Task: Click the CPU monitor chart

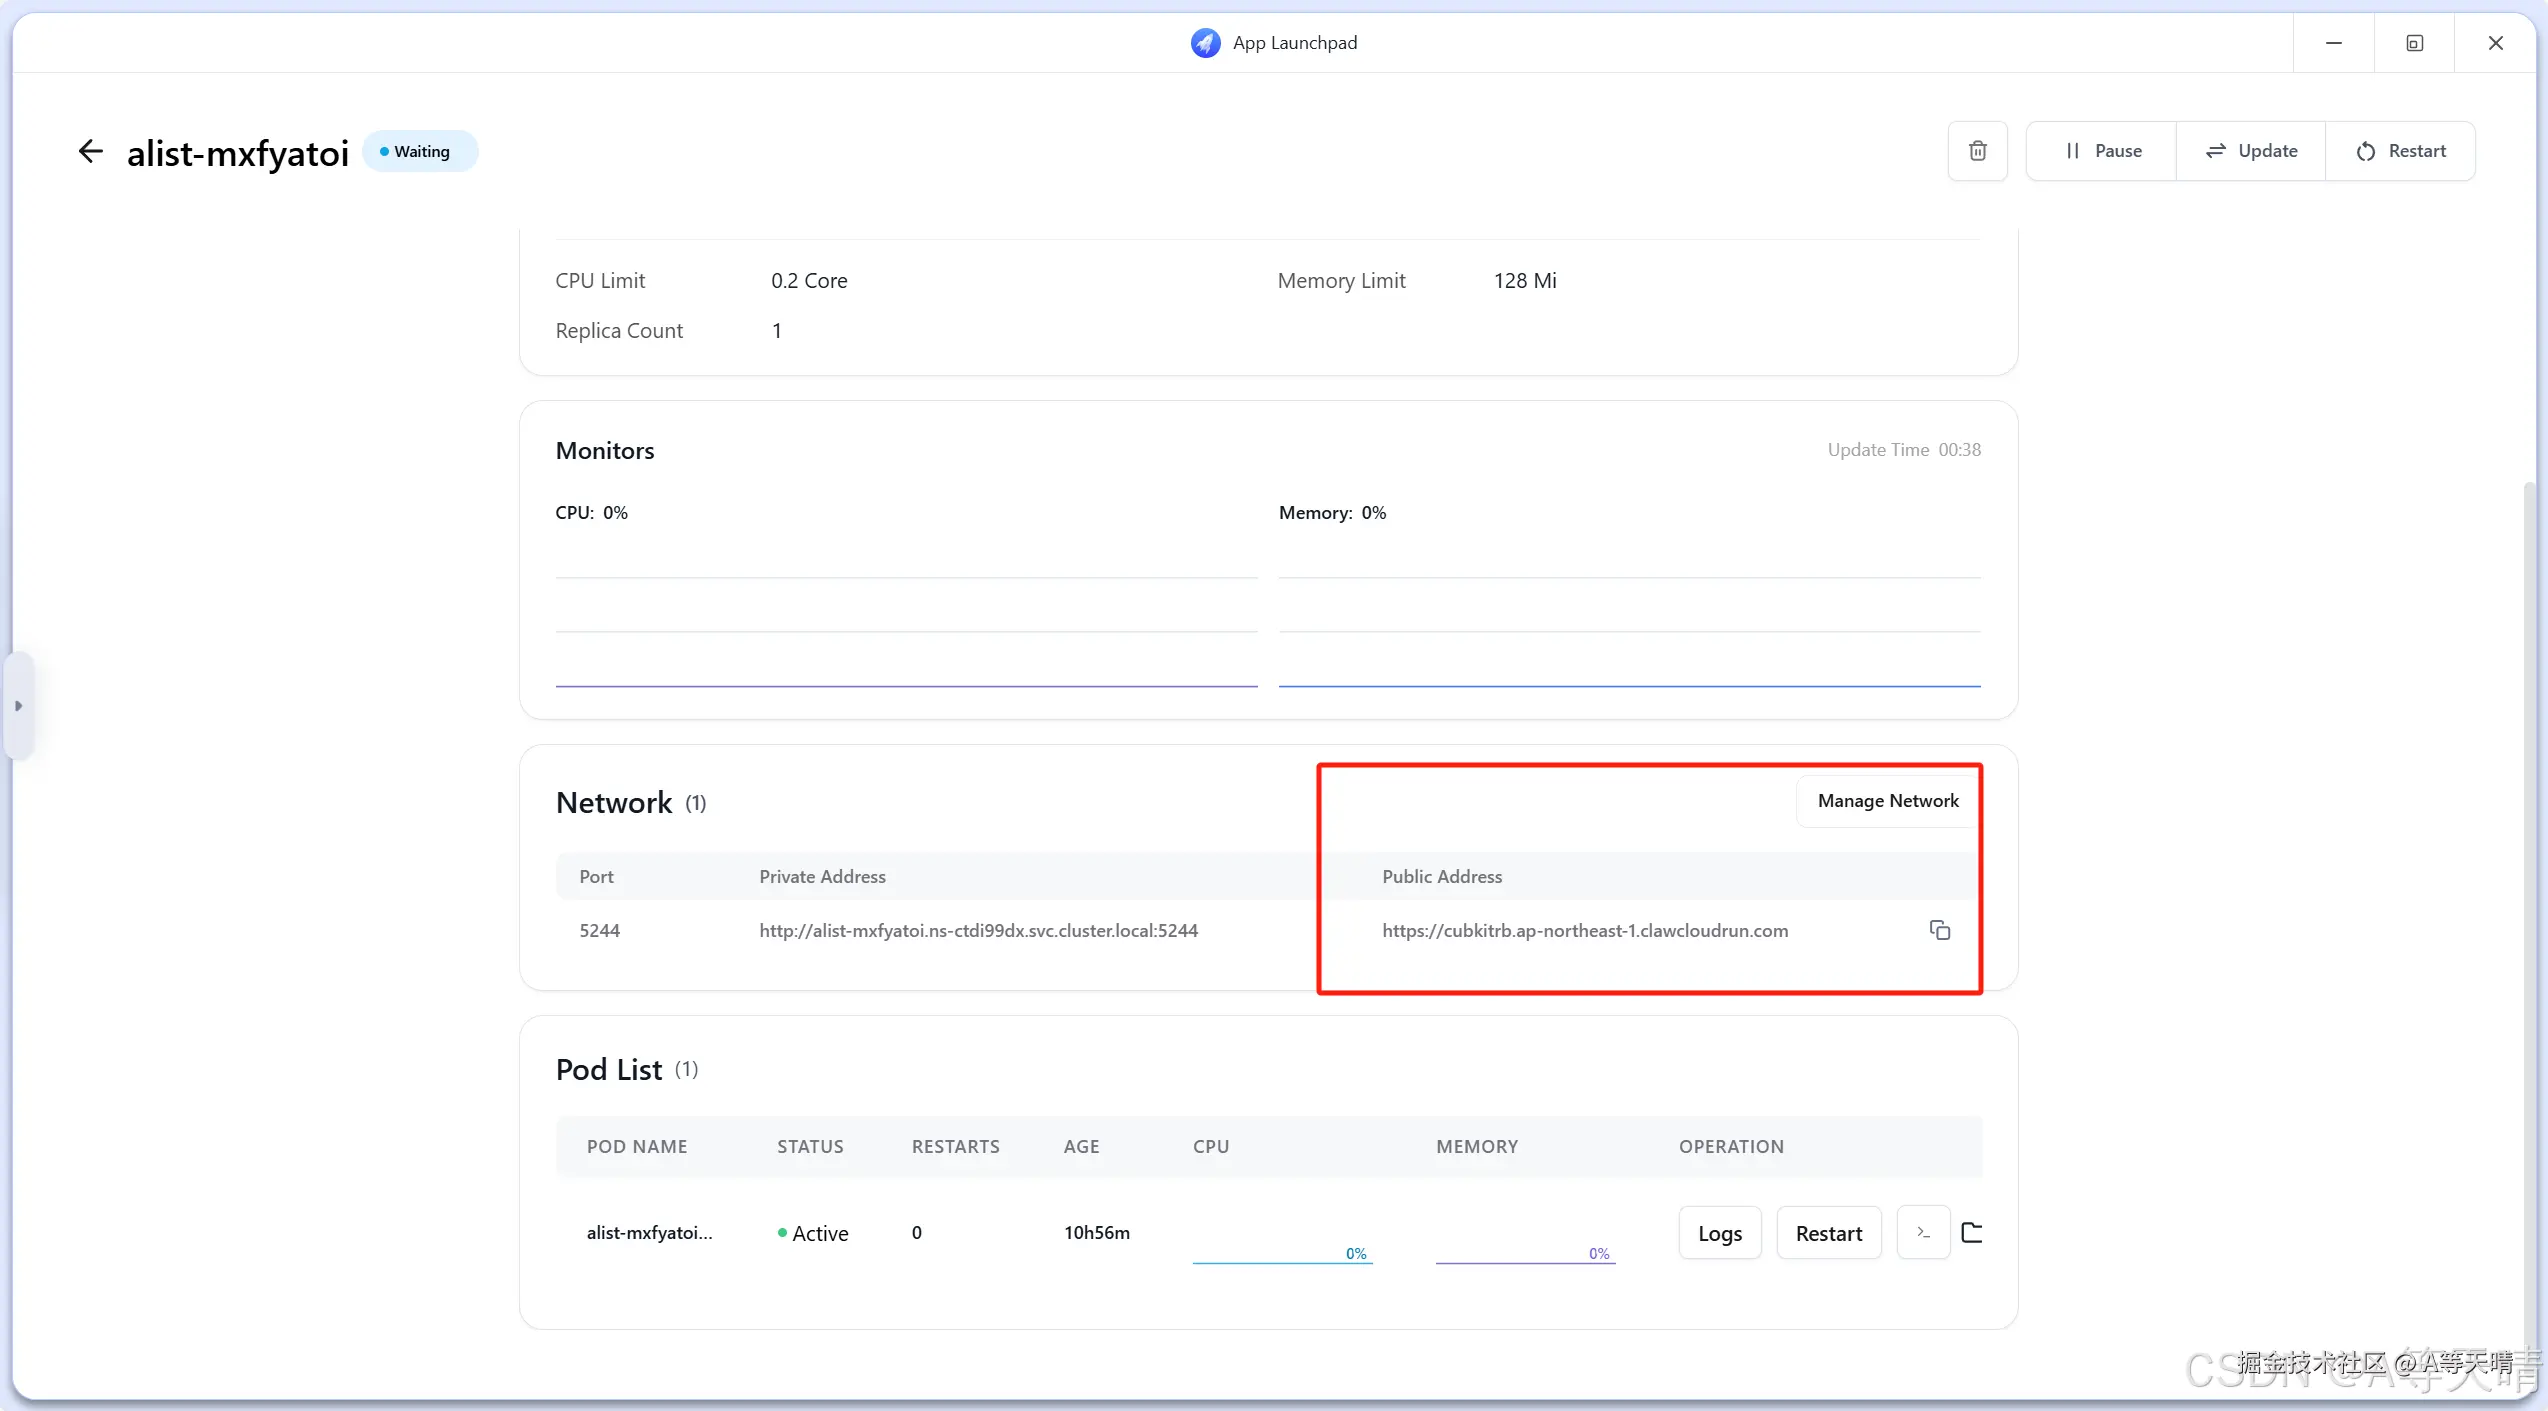Action: coord(906,631)
